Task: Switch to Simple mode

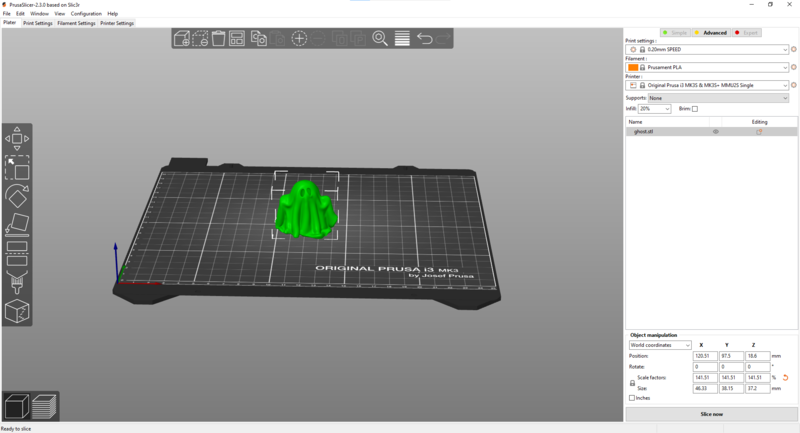Action: click(x=675, y=33)
